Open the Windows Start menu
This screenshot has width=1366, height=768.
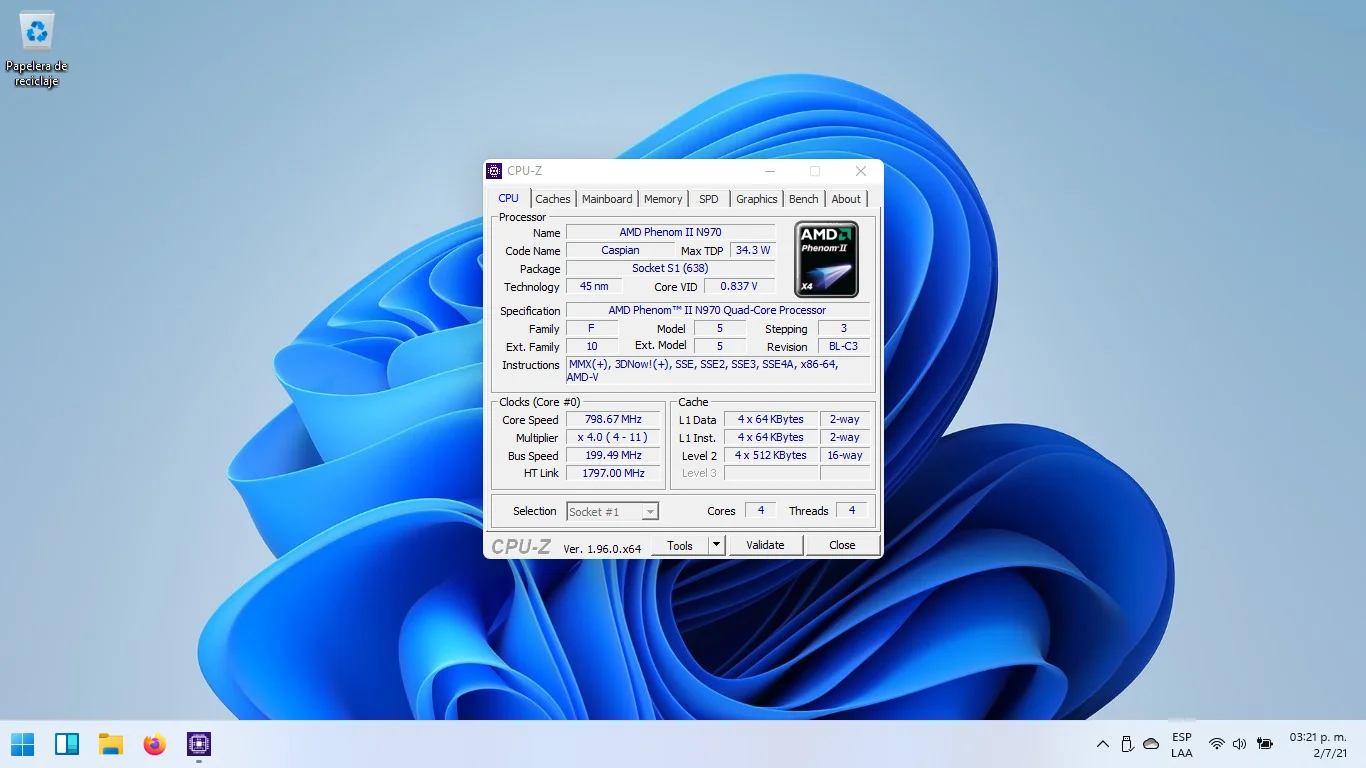coord(22,744)
